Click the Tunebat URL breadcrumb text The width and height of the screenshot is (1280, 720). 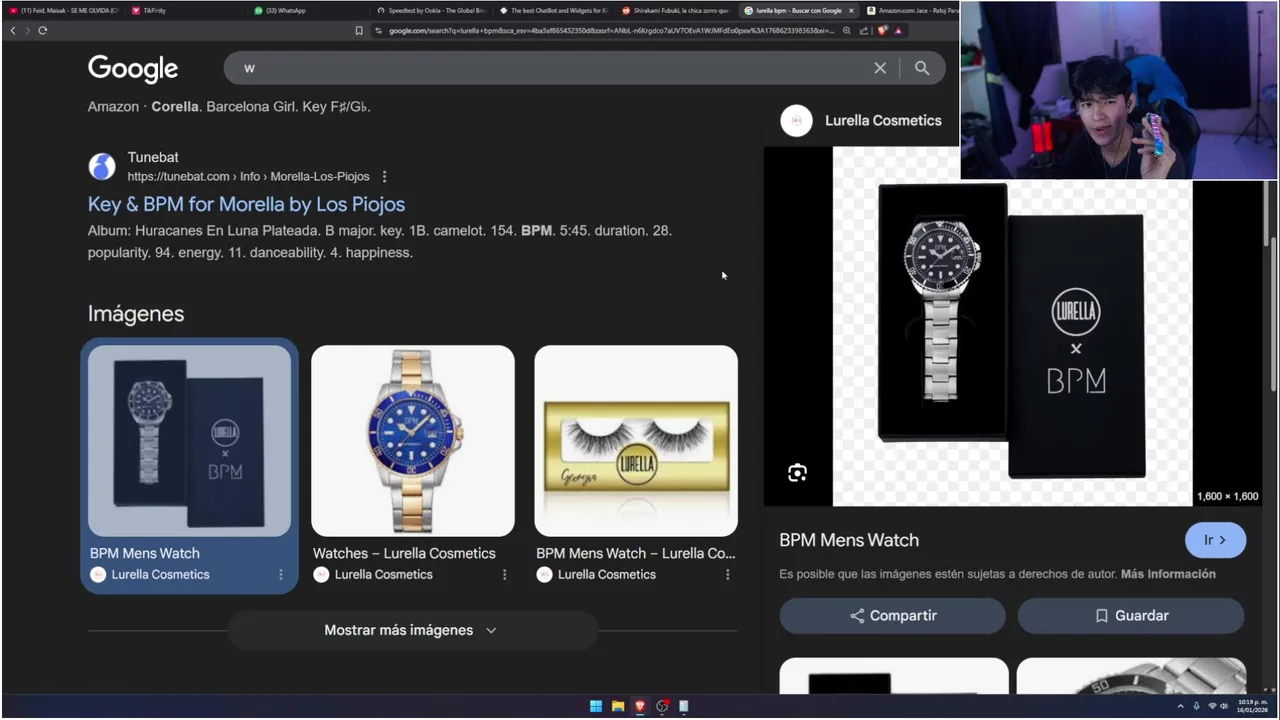pyautogui.click(x=248, y=176)
